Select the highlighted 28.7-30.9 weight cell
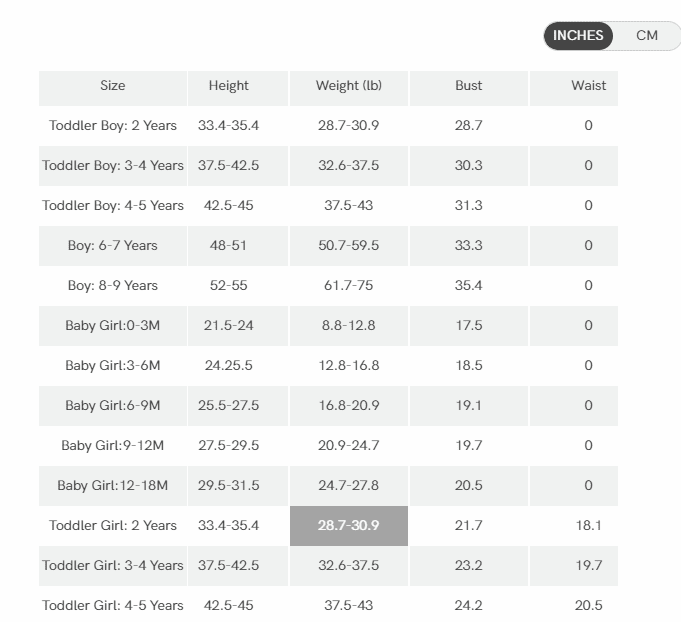 tap(349, 526)
